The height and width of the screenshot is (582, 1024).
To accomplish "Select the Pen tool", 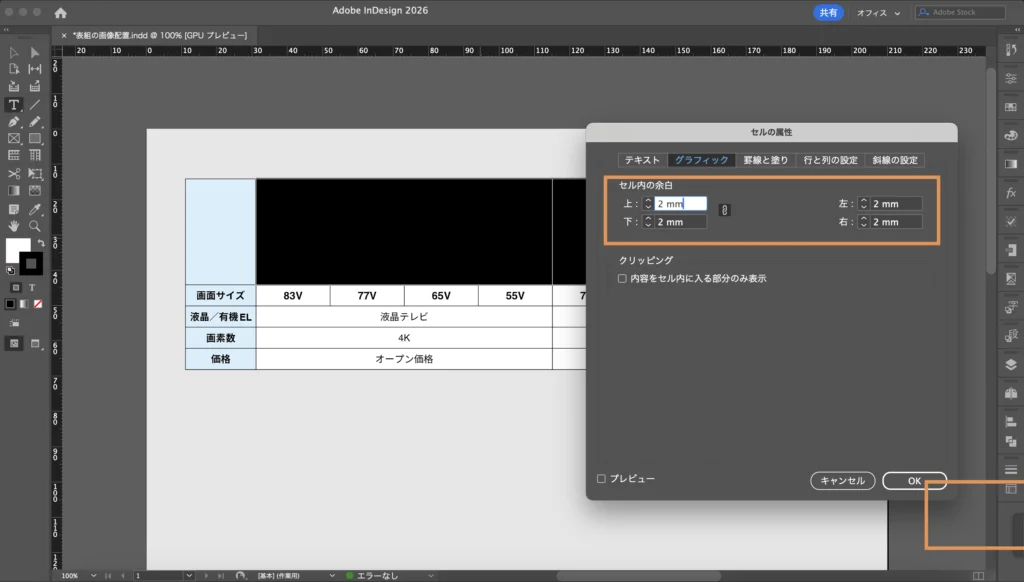I will click(x=14, y=121).
